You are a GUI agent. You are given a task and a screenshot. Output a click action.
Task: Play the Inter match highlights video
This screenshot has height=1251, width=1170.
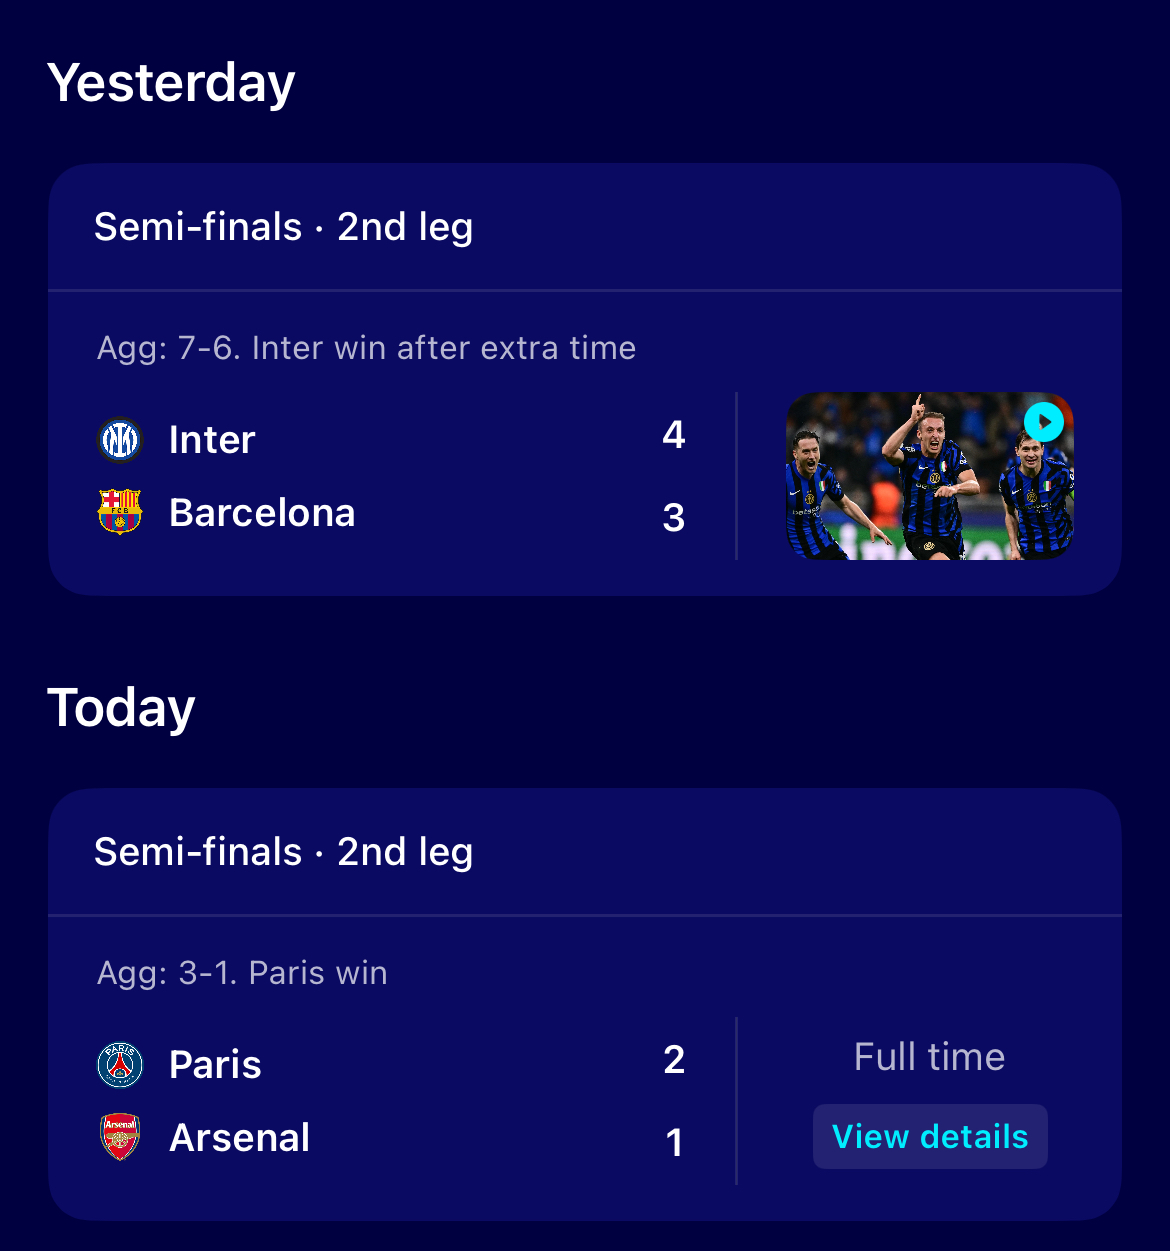pyautogui.click(x=1044, y=422)
